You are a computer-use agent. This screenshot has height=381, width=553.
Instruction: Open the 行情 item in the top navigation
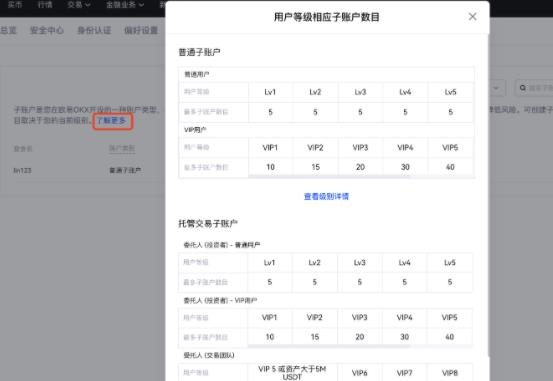(x=45, y=5)
